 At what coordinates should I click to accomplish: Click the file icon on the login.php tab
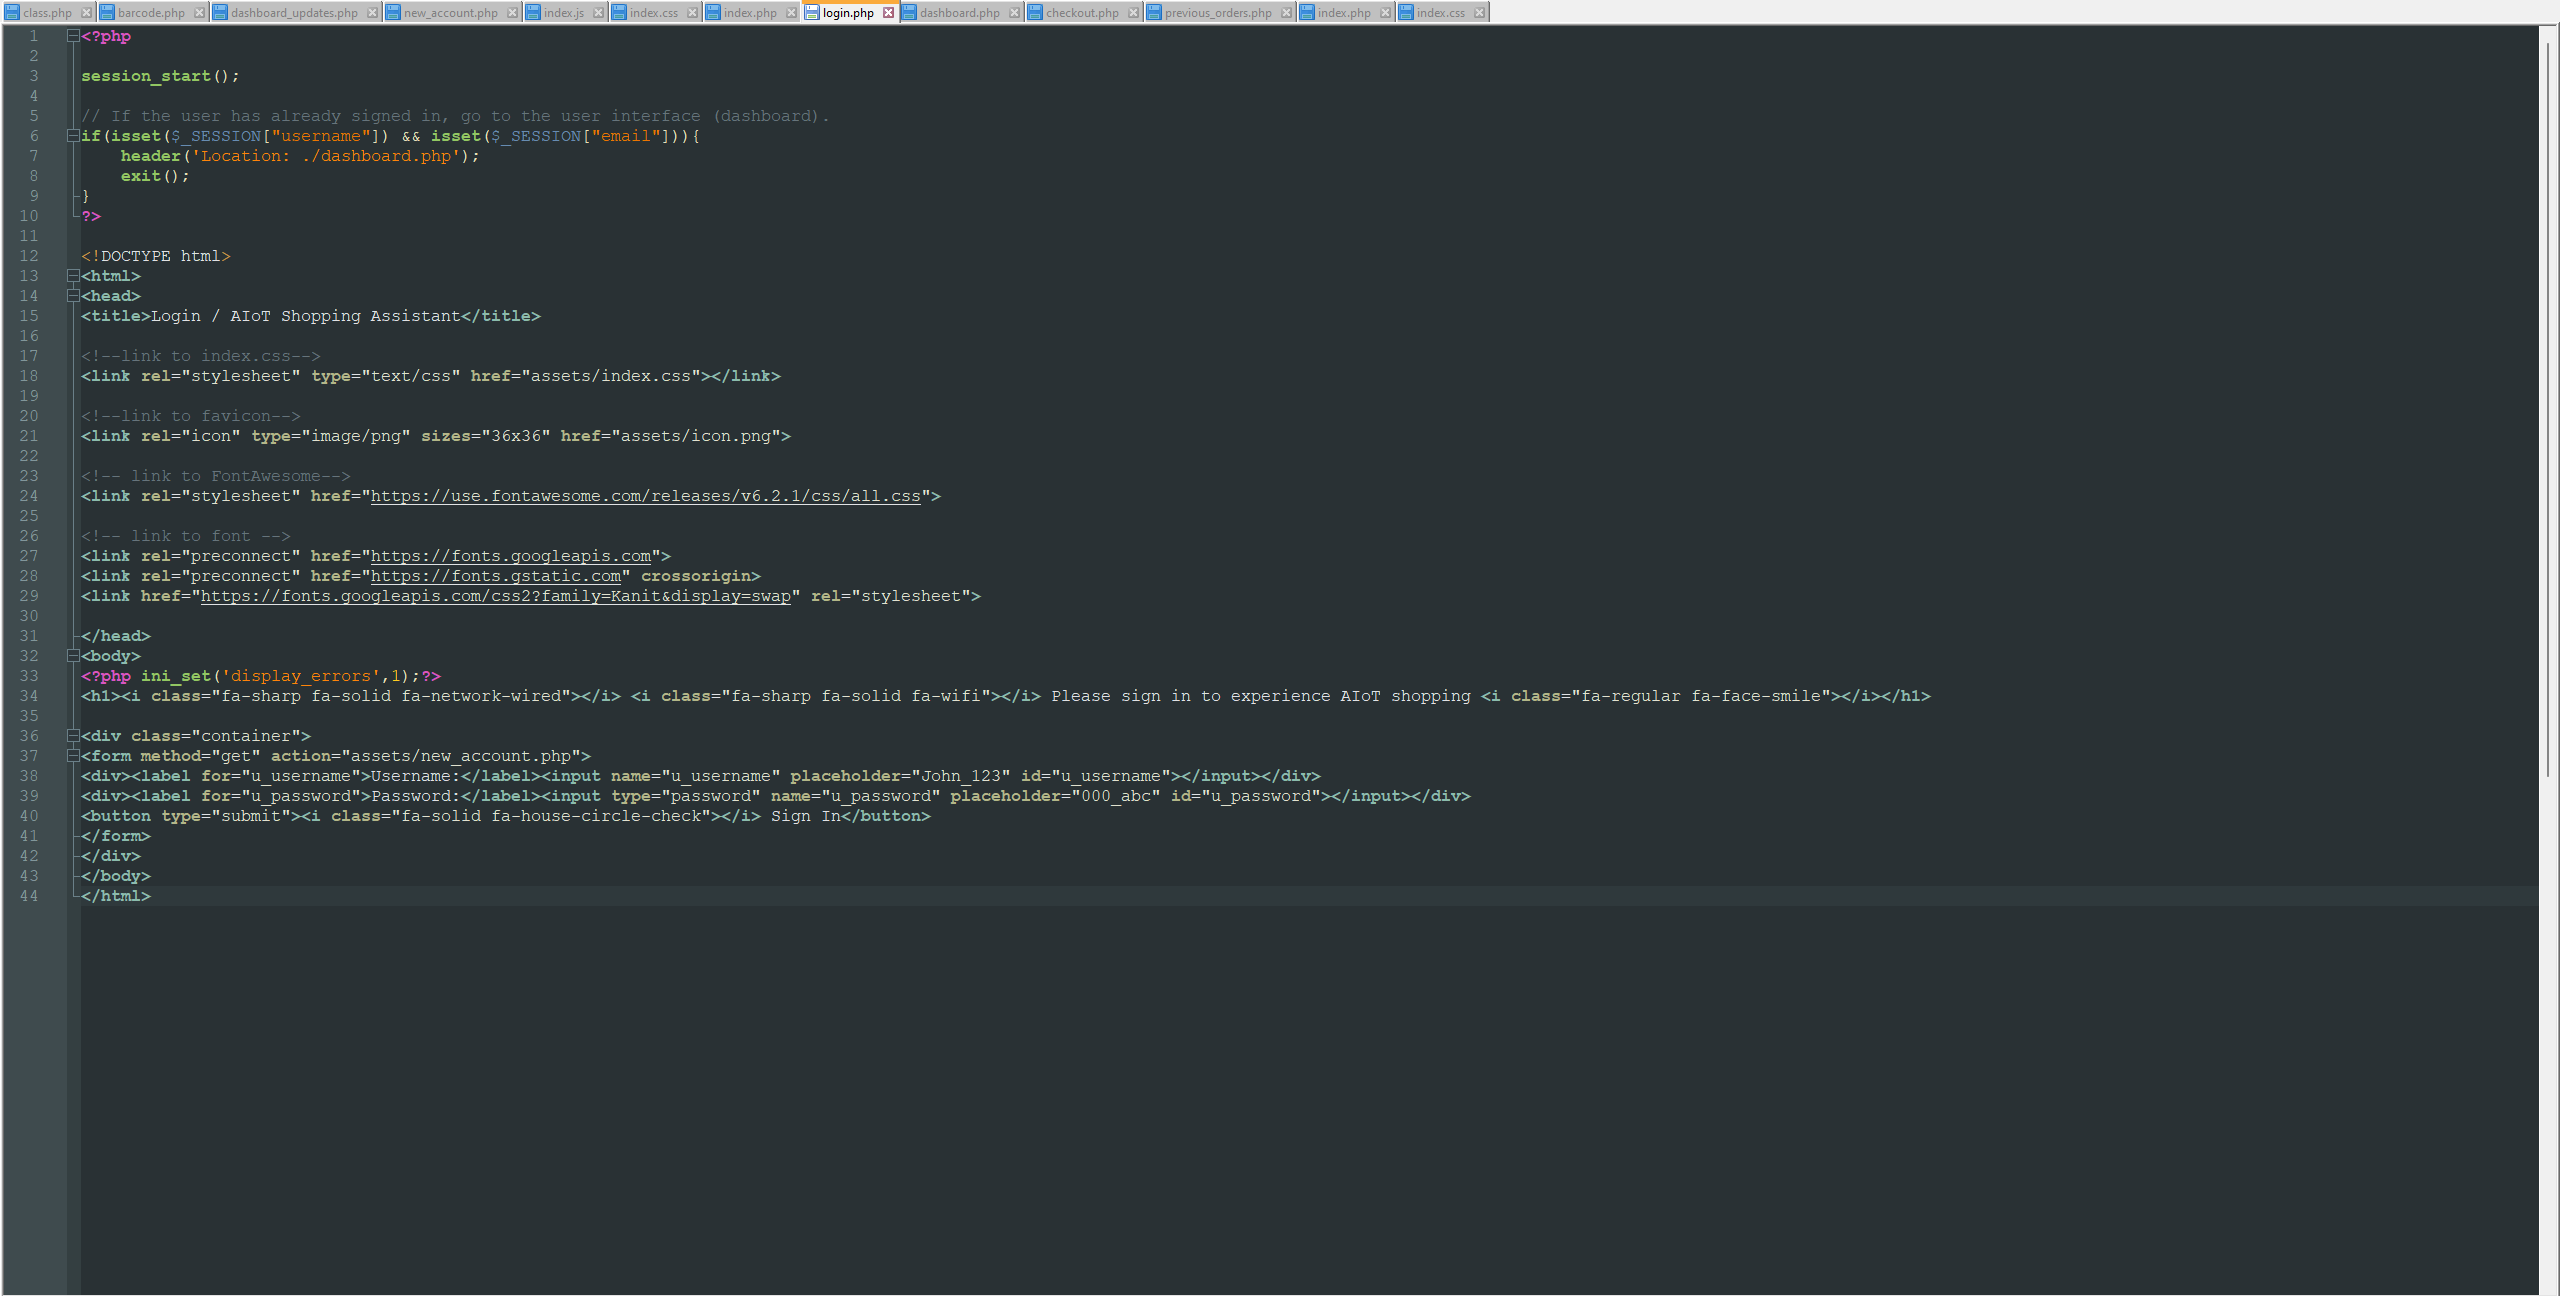pos(812,13)
